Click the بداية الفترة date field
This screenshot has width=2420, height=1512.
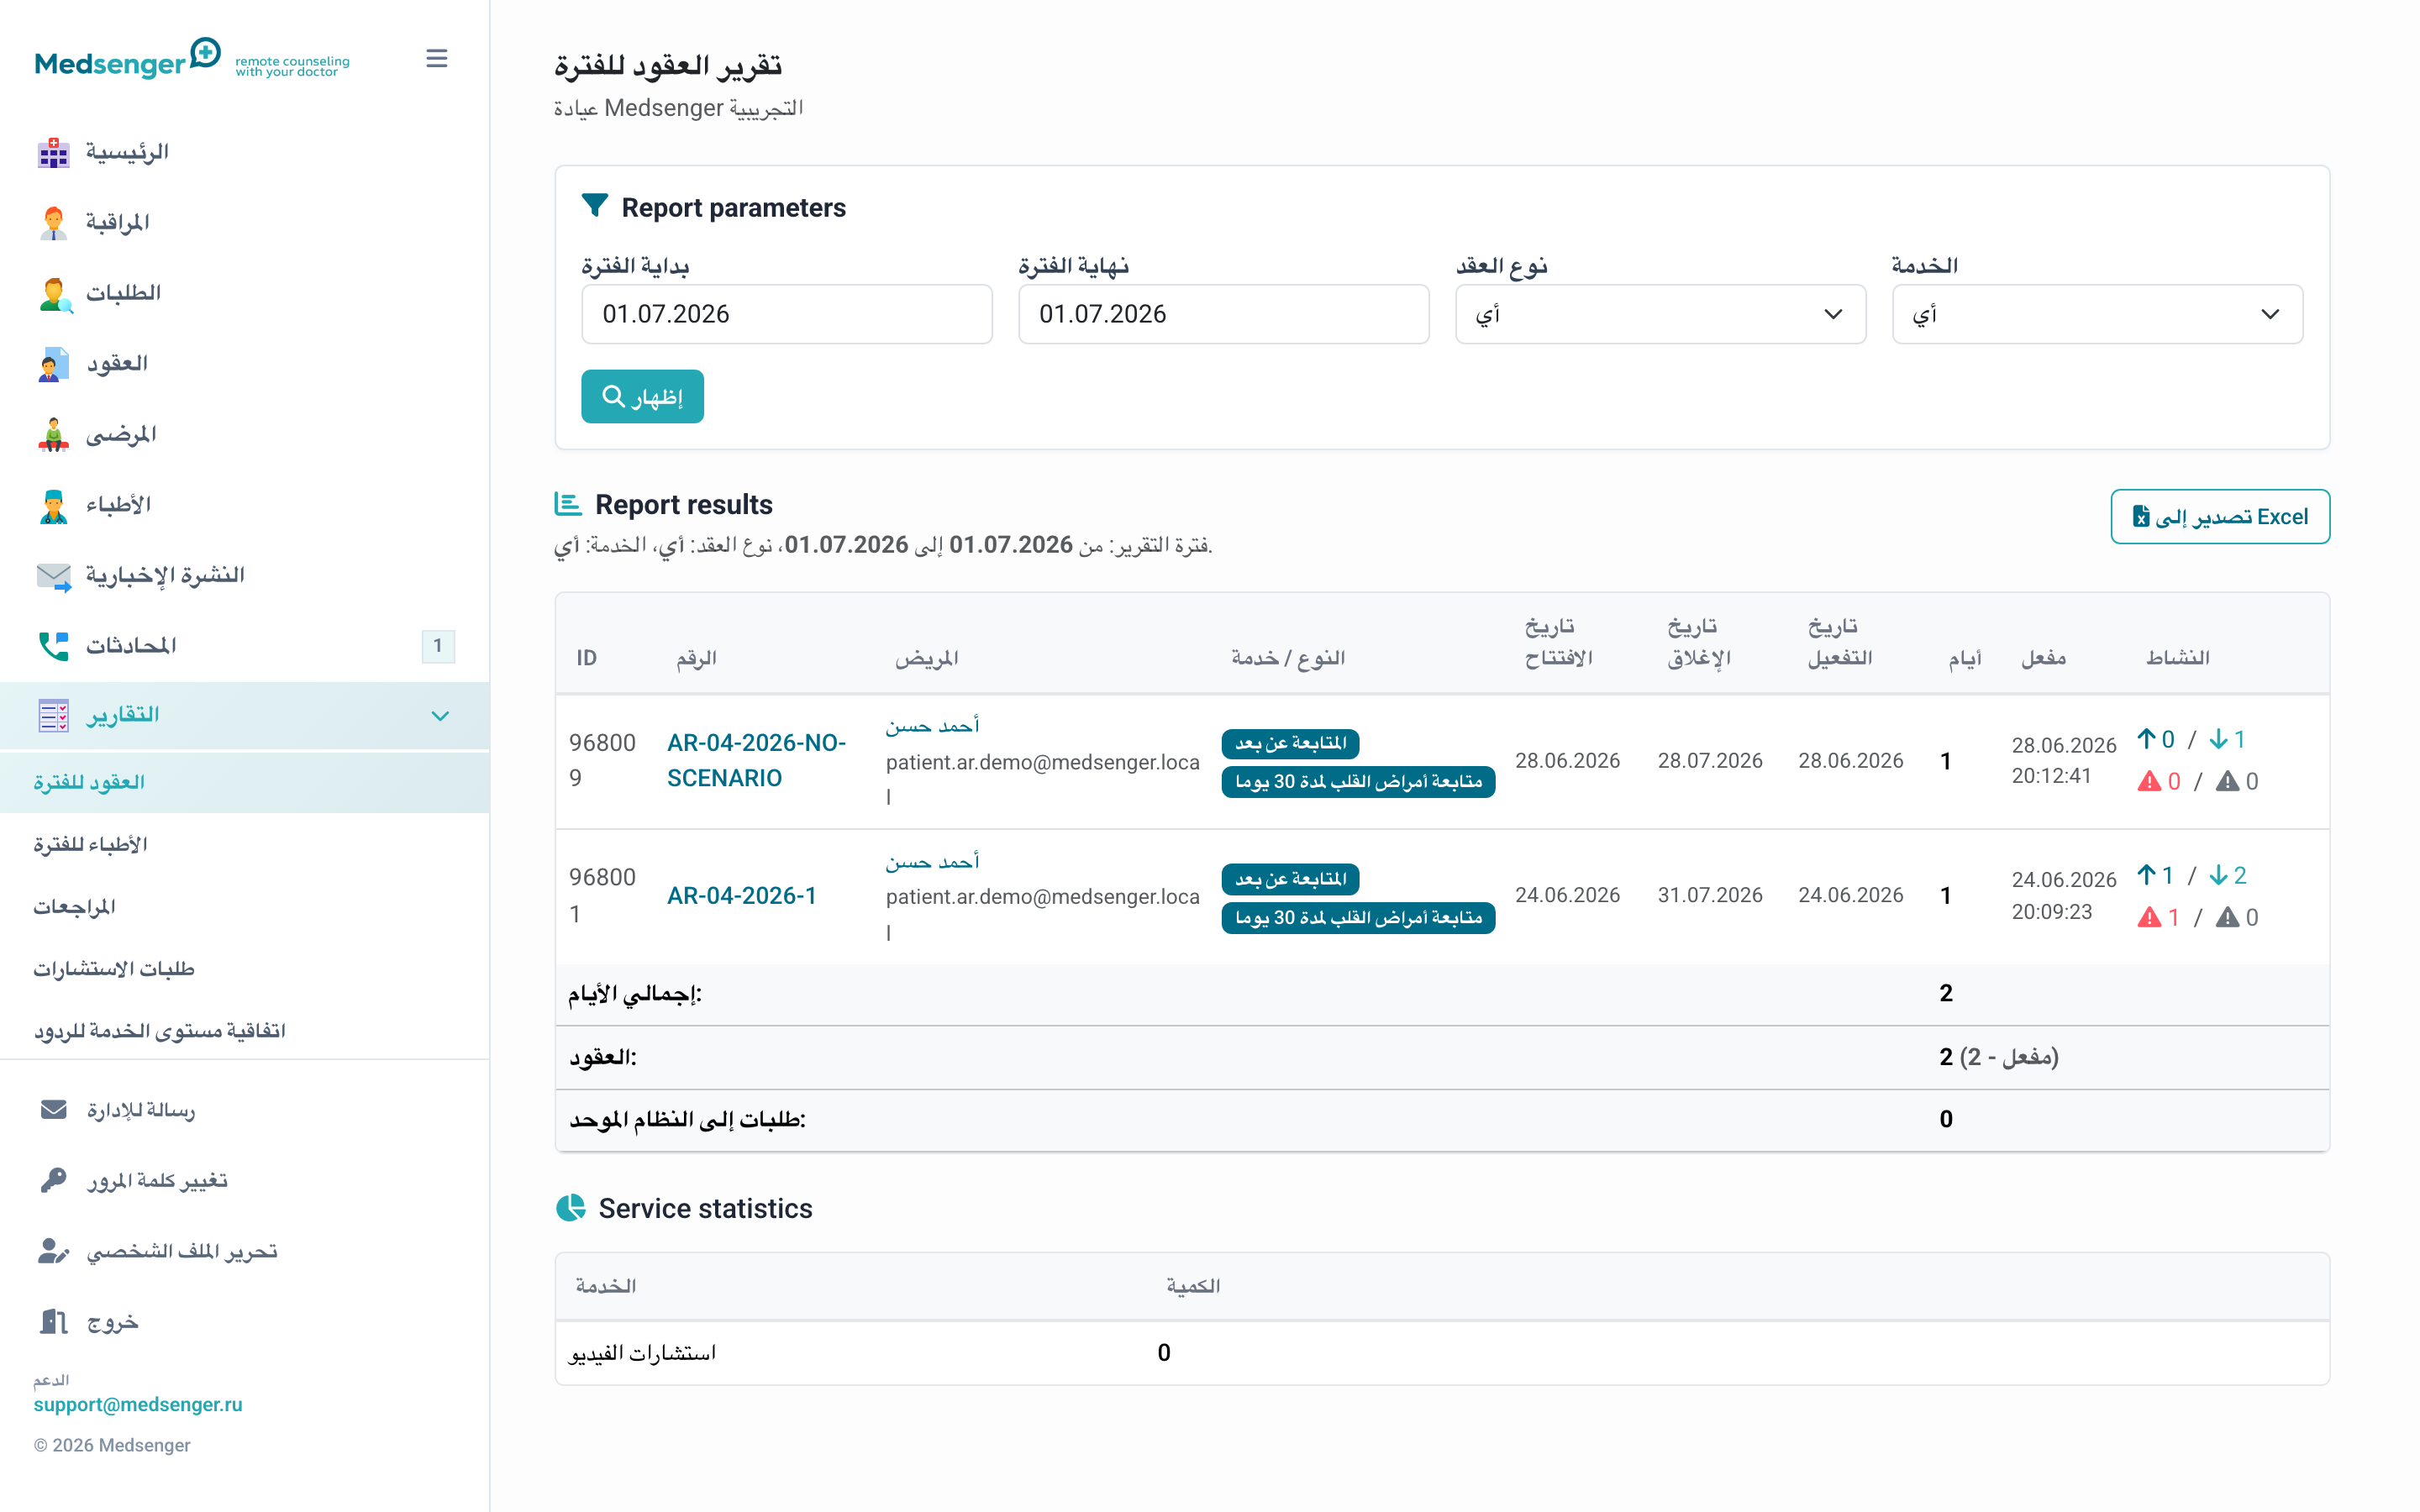coord(786,314)
